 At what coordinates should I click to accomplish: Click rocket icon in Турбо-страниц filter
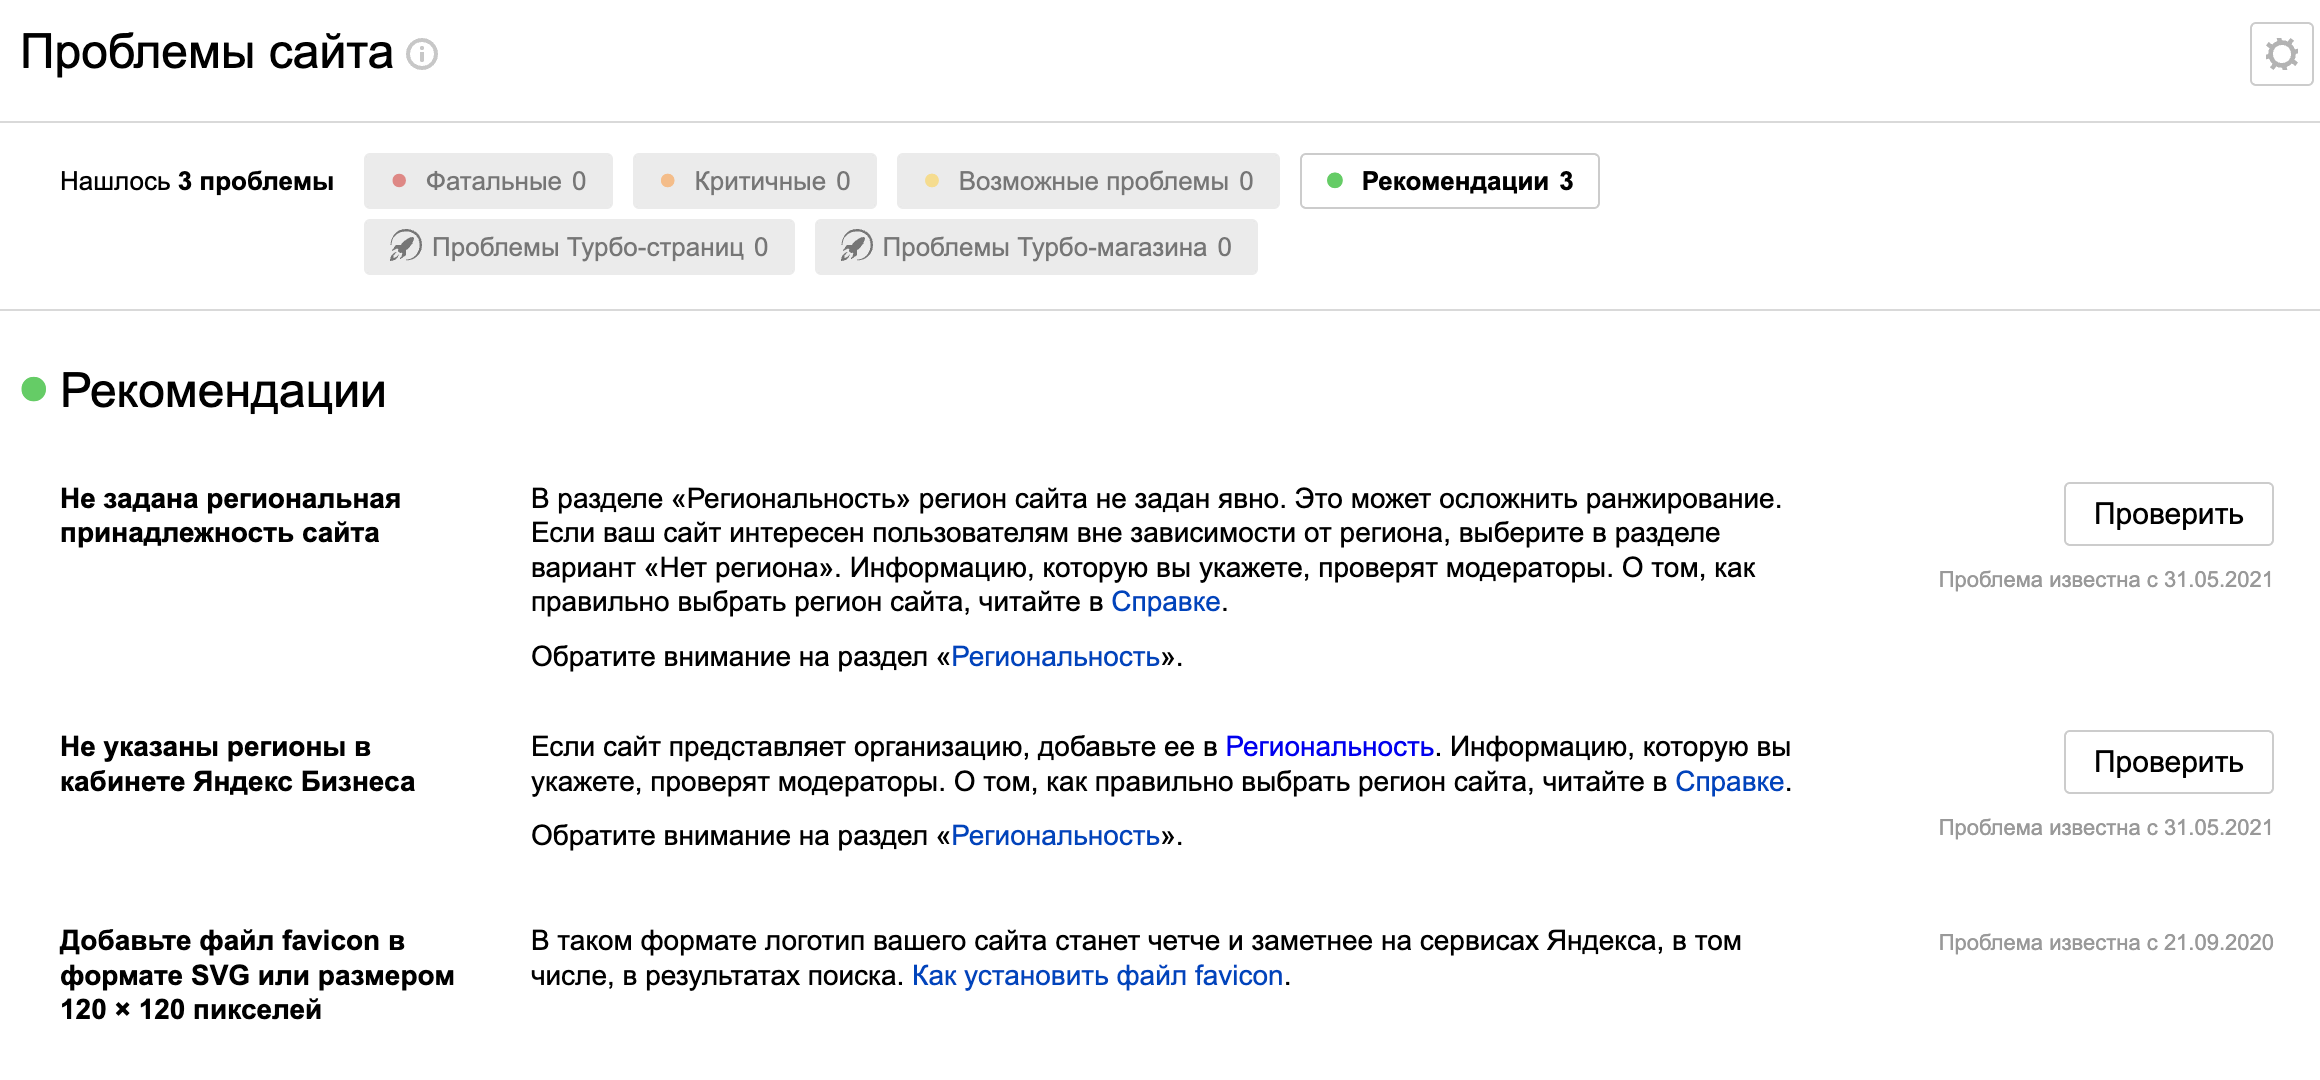pyautogui.click(x=405, y=246)
